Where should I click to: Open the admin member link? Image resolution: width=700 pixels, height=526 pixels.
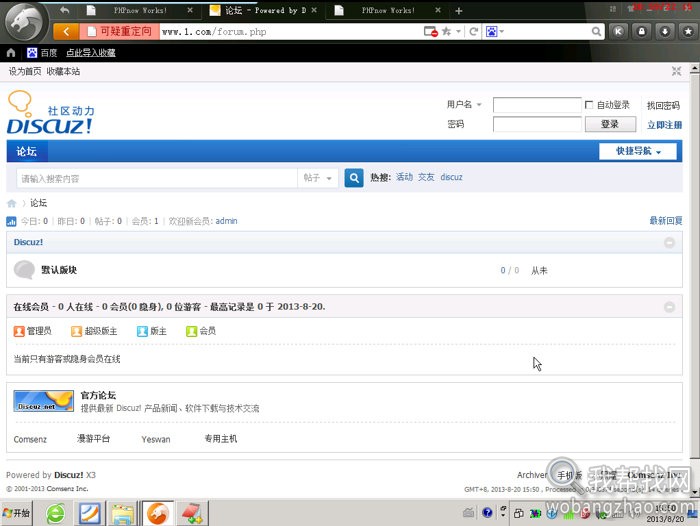tap(226, 221)
